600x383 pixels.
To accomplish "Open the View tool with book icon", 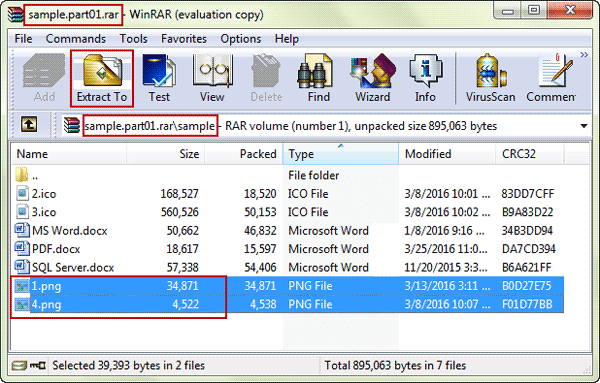I will pos(212,78).
